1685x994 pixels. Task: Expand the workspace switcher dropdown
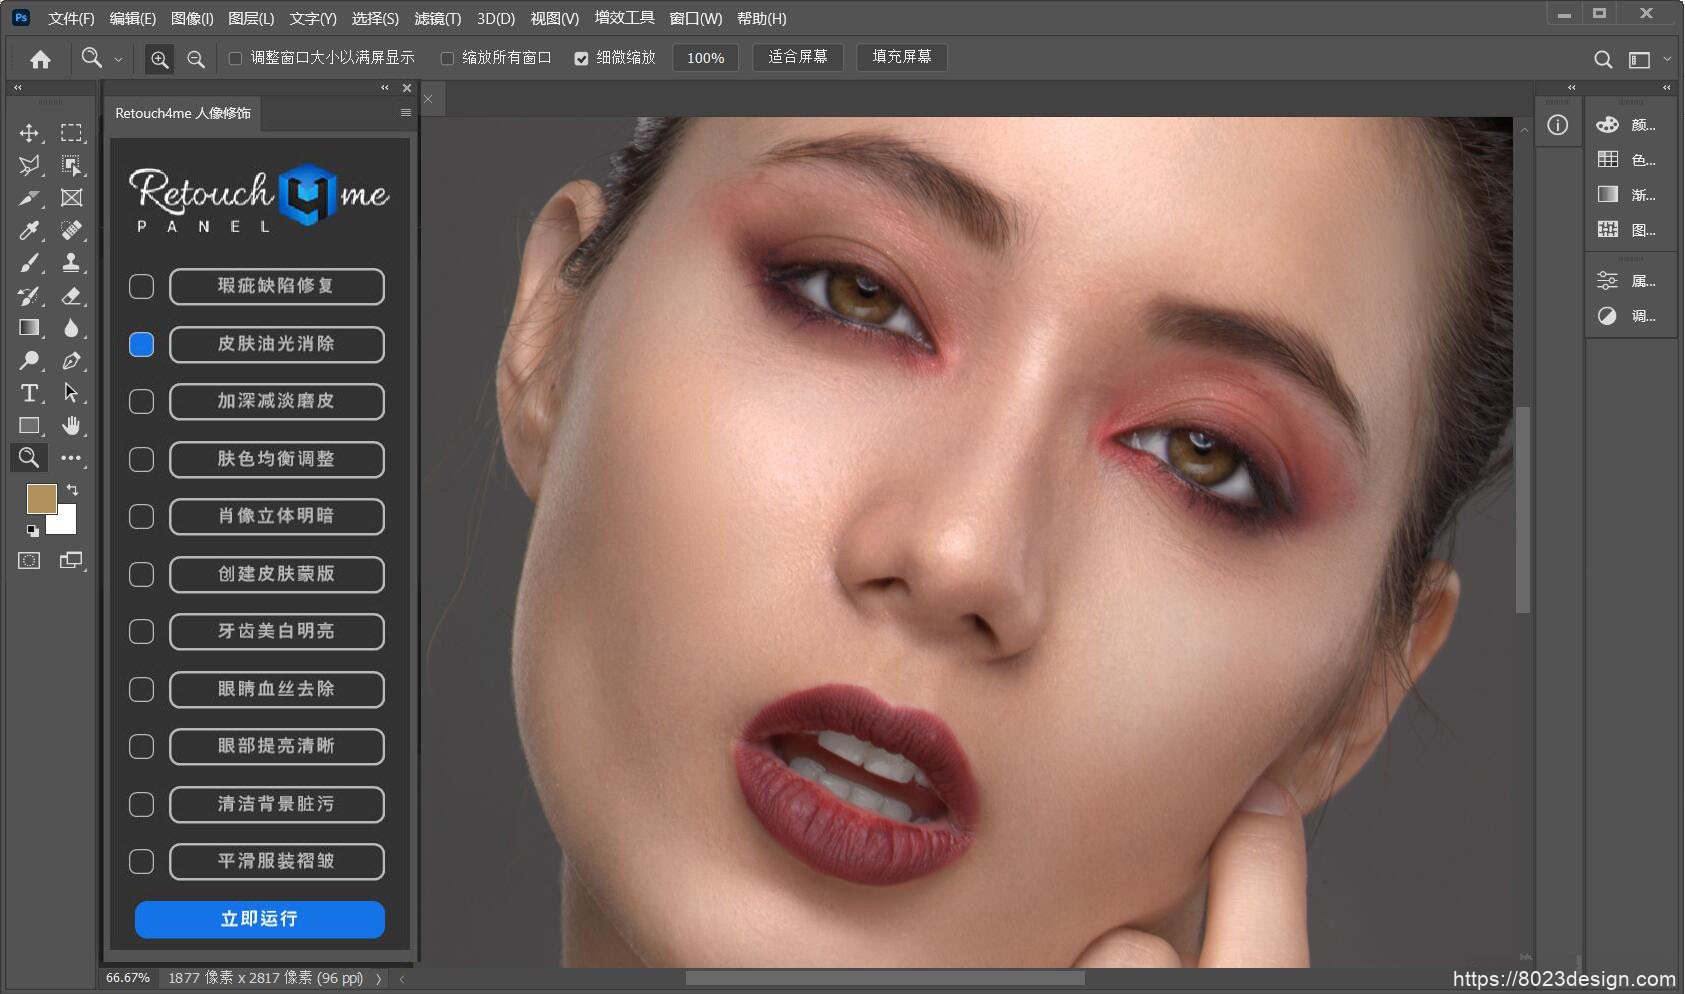tap(1666, 59)
